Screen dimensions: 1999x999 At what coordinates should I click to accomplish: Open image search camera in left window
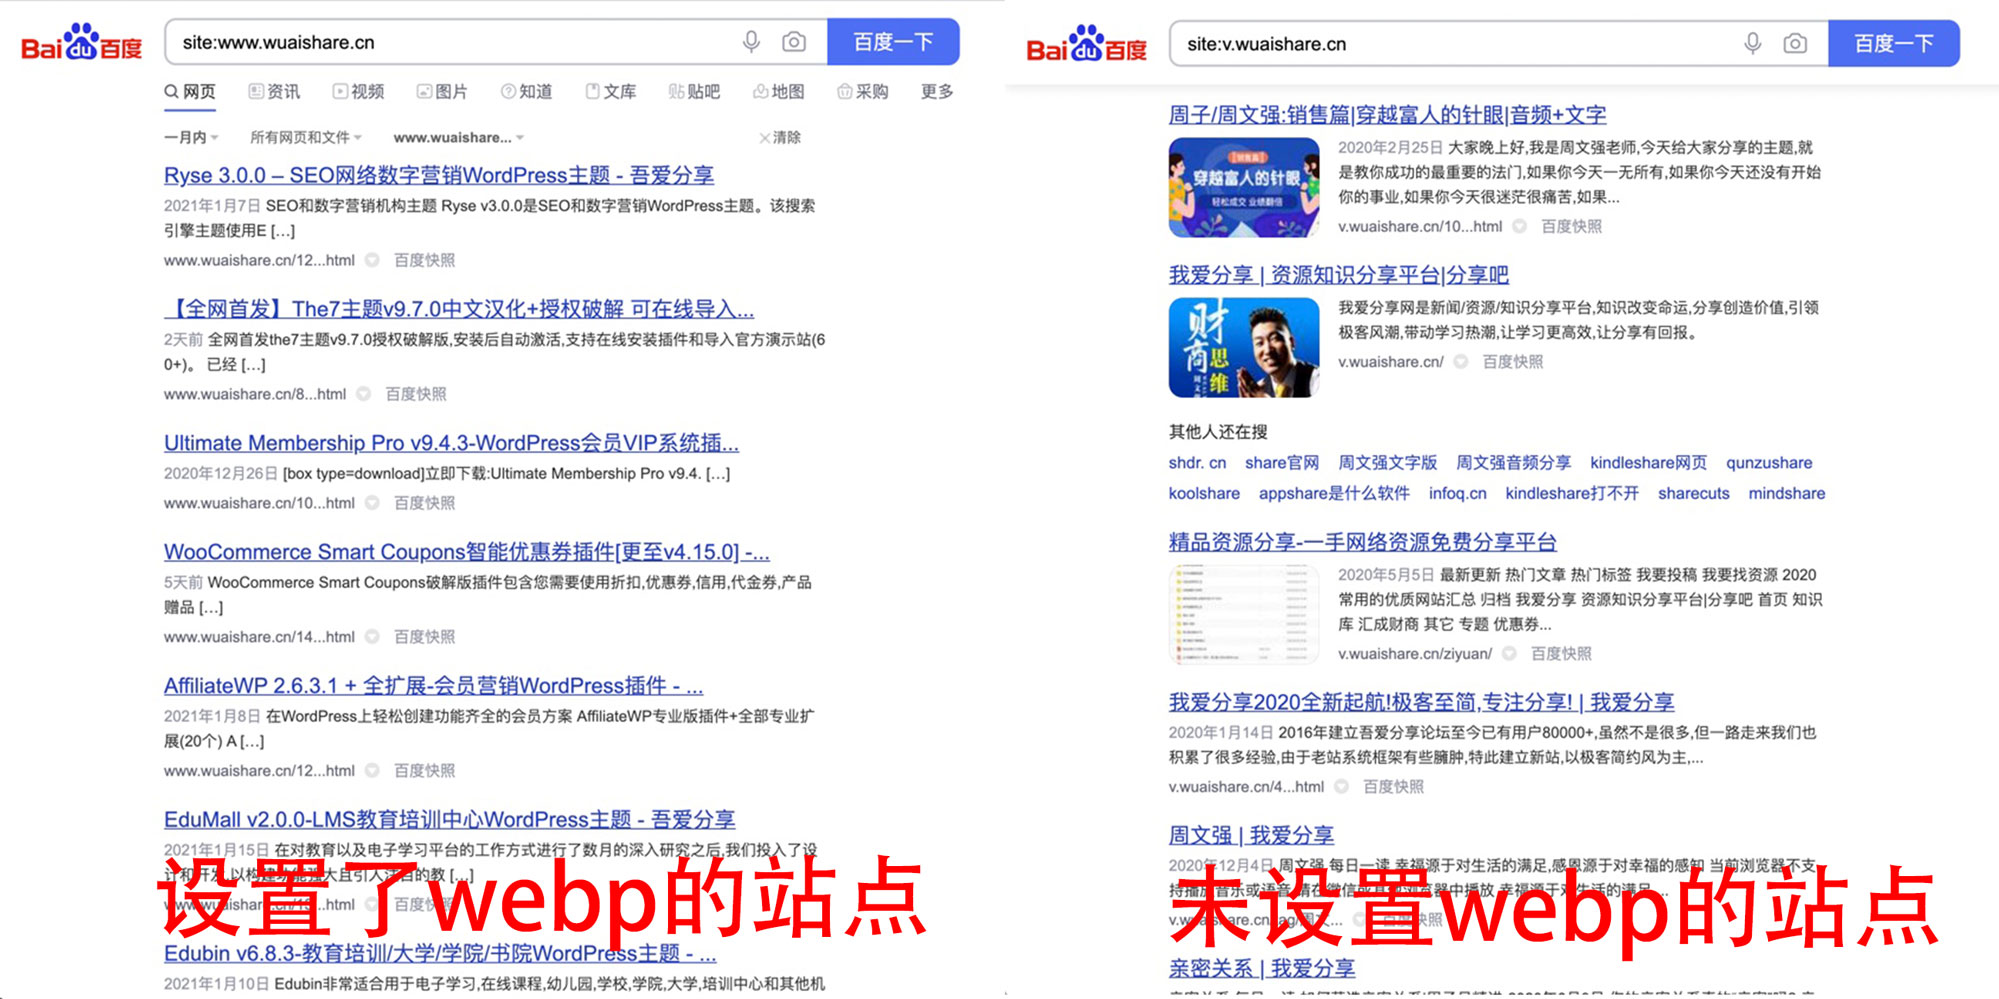[794, 42]
